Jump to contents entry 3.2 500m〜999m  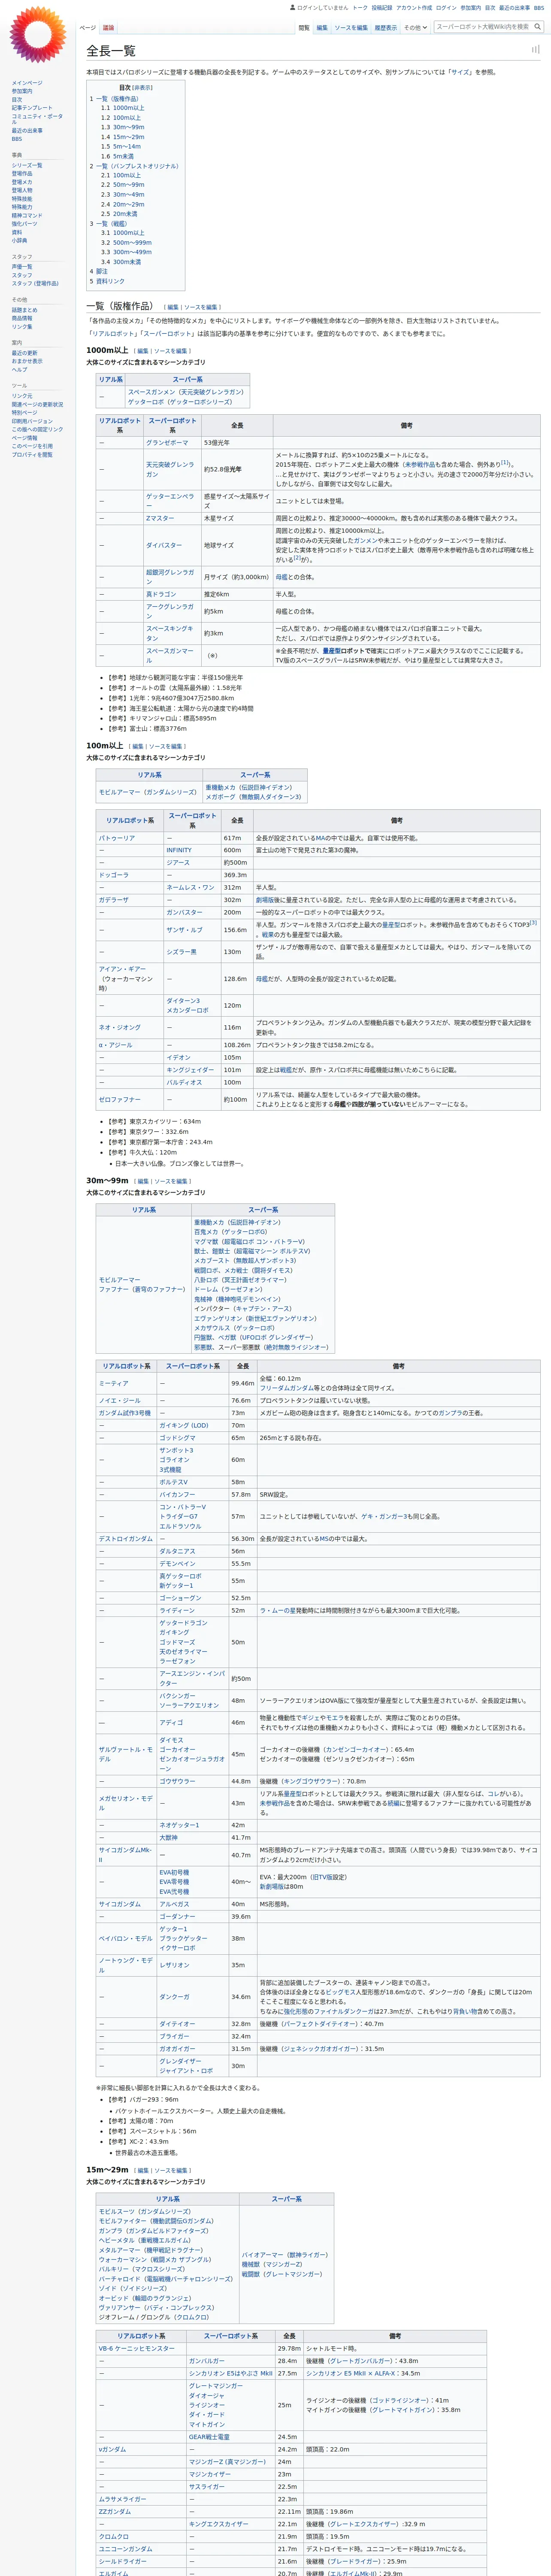point(126,242)
